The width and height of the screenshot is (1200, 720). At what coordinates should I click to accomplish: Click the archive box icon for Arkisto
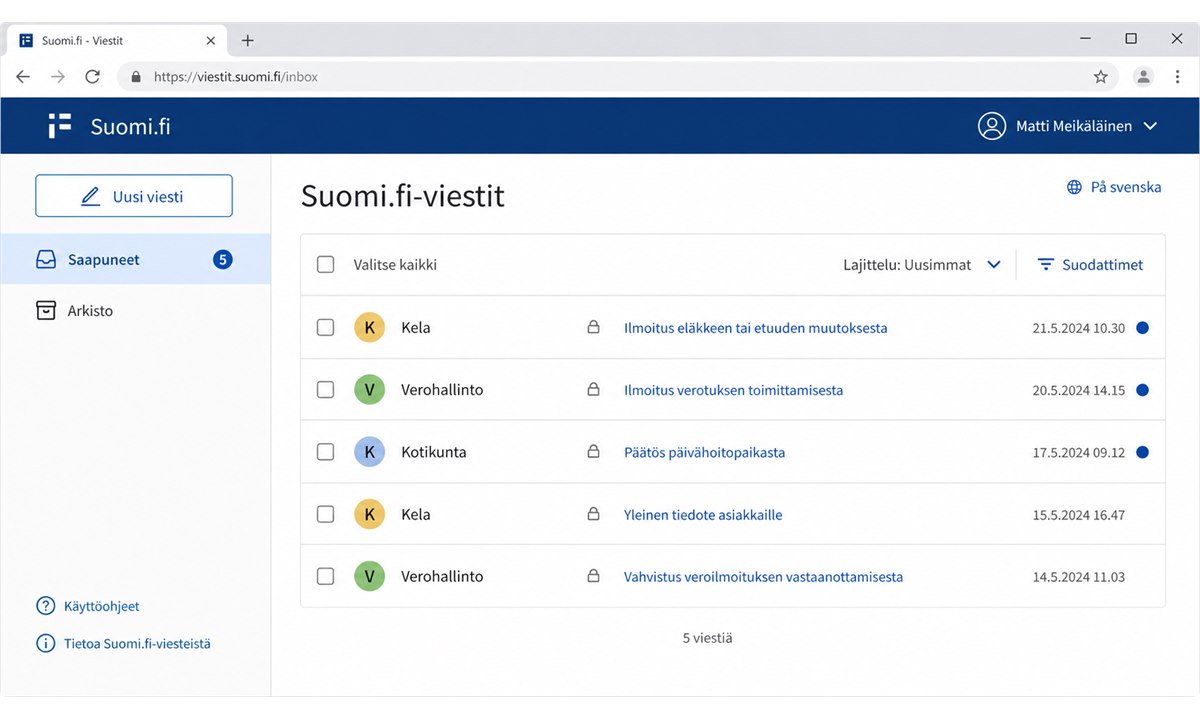point(46,311)
